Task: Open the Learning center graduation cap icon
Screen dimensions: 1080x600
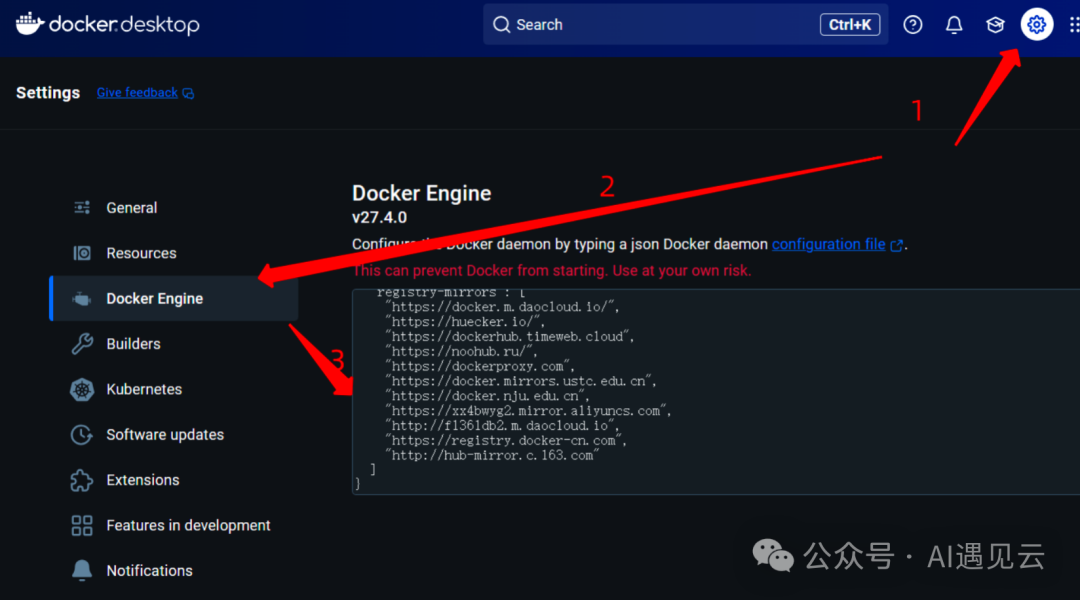Action: pos(995,25)
